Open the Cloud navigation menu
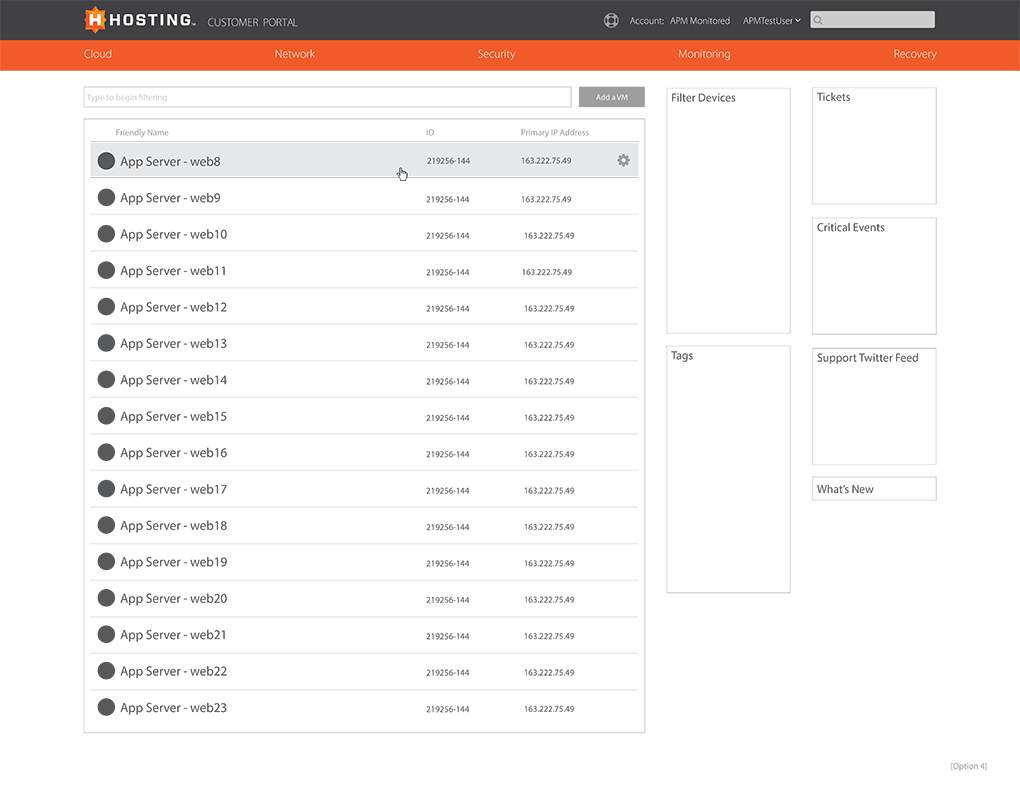 pos(98,54)
